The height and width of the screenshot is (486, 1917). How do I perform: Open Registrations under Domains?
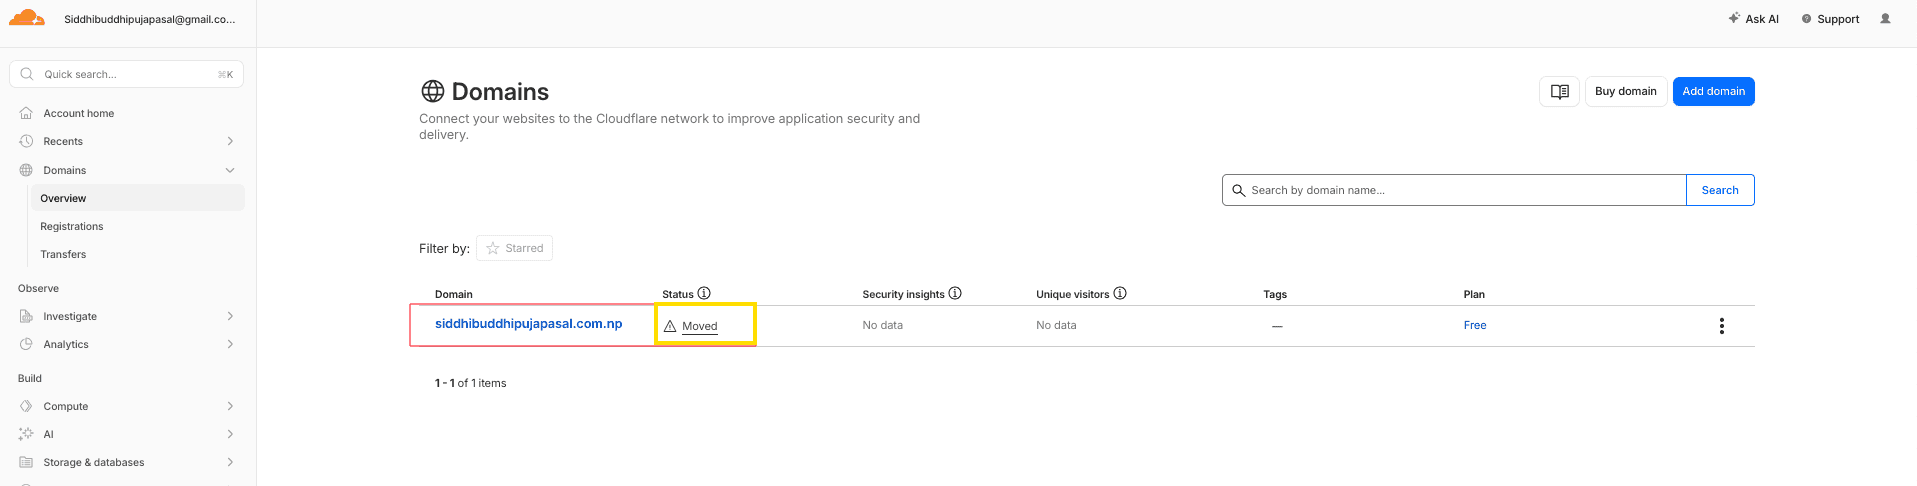coord(72,226)
